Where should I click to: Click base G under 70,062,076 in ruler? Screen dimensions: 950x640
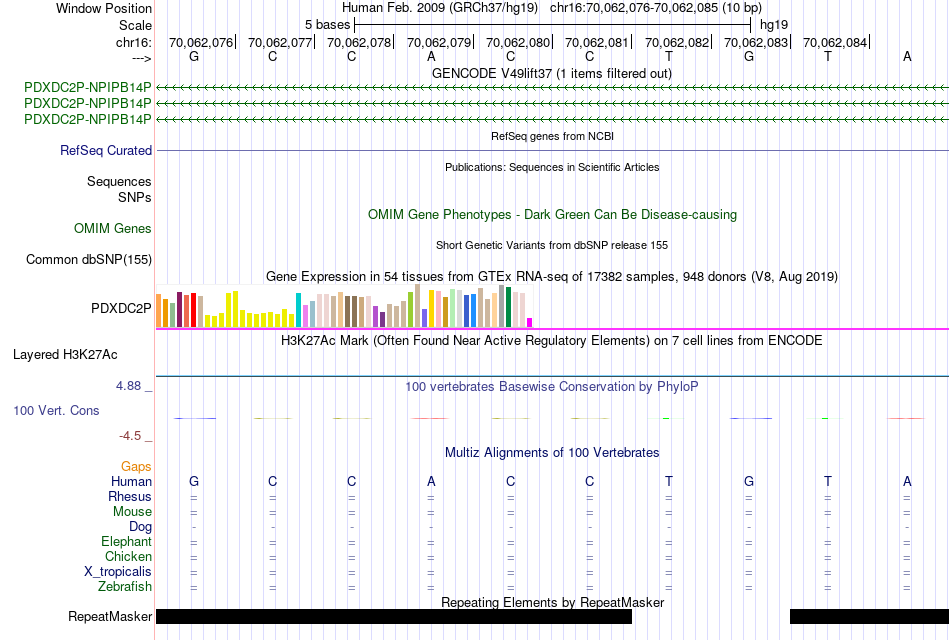[194, 56]
